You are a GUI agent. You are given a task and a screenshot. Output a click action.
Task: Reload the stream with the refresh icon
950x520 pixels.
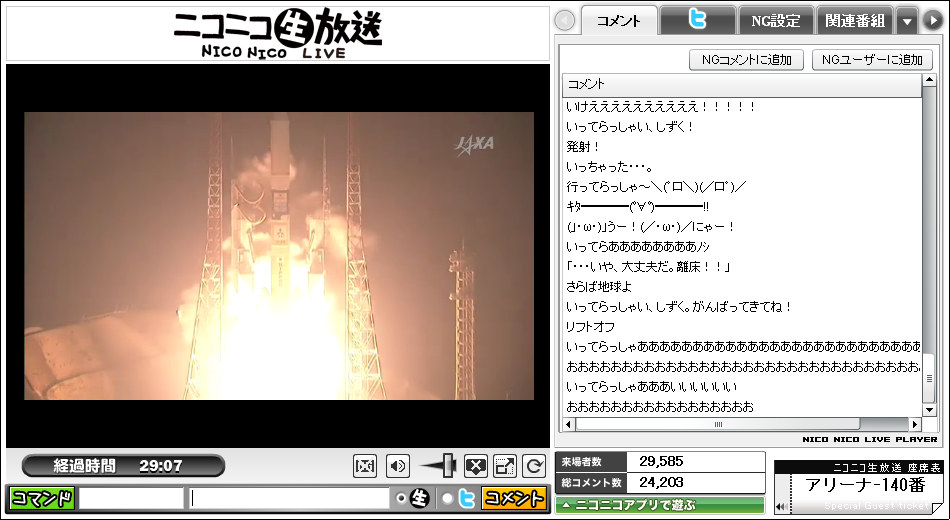pyautogui.click(x=534, y=466)
